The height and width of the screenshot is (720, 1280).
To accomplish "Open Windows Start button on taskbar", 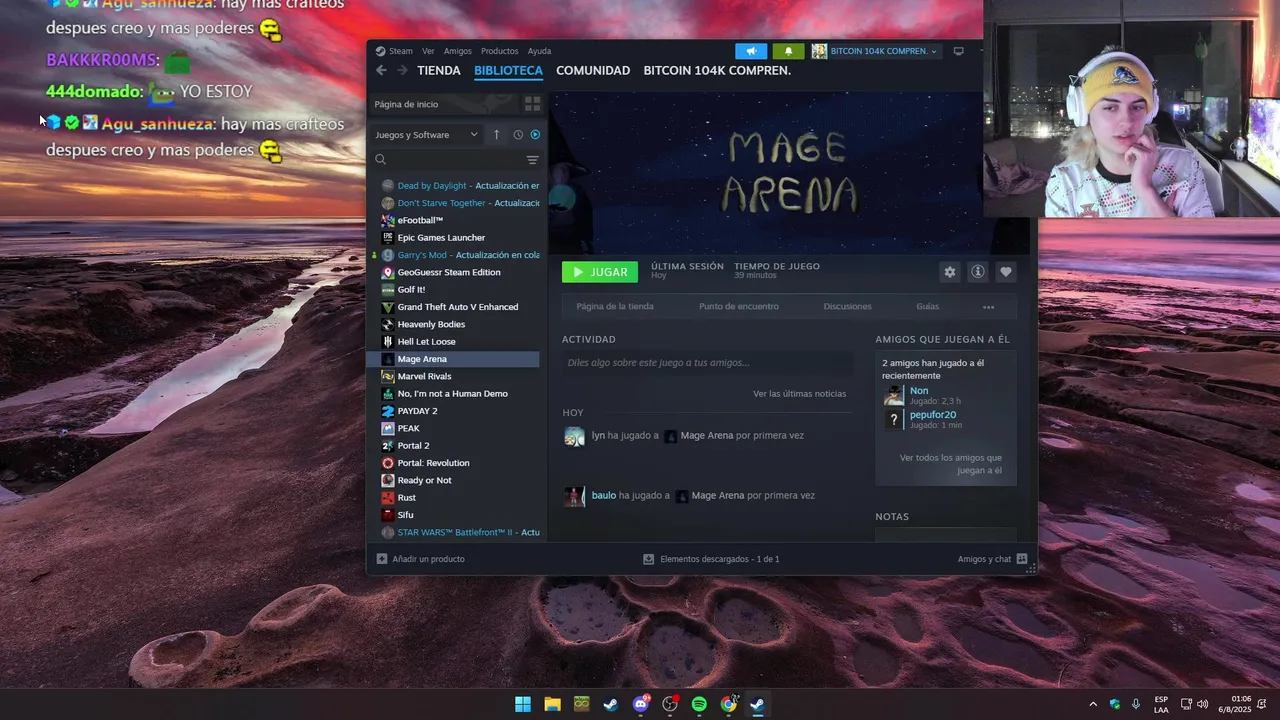I will (523, 704).
